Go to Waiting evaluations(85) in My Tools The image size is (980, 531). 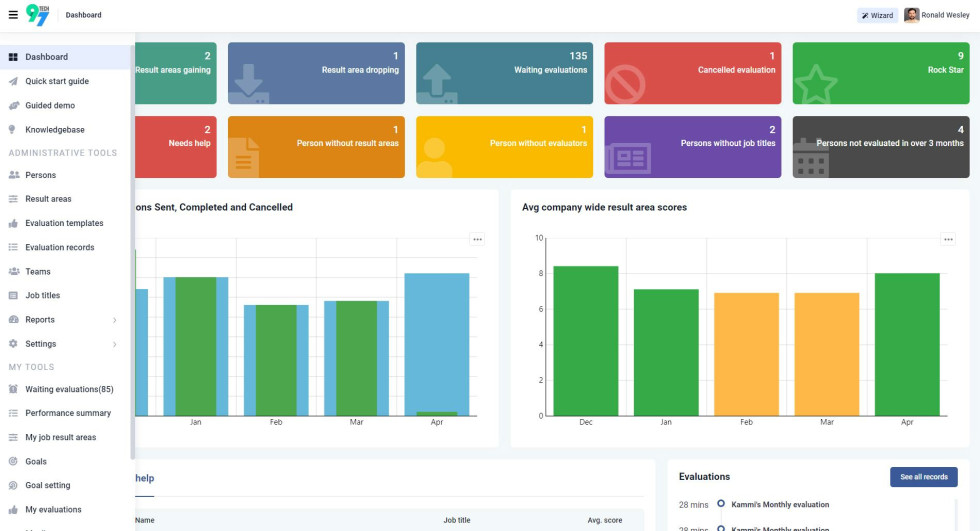tap(69, 389)
